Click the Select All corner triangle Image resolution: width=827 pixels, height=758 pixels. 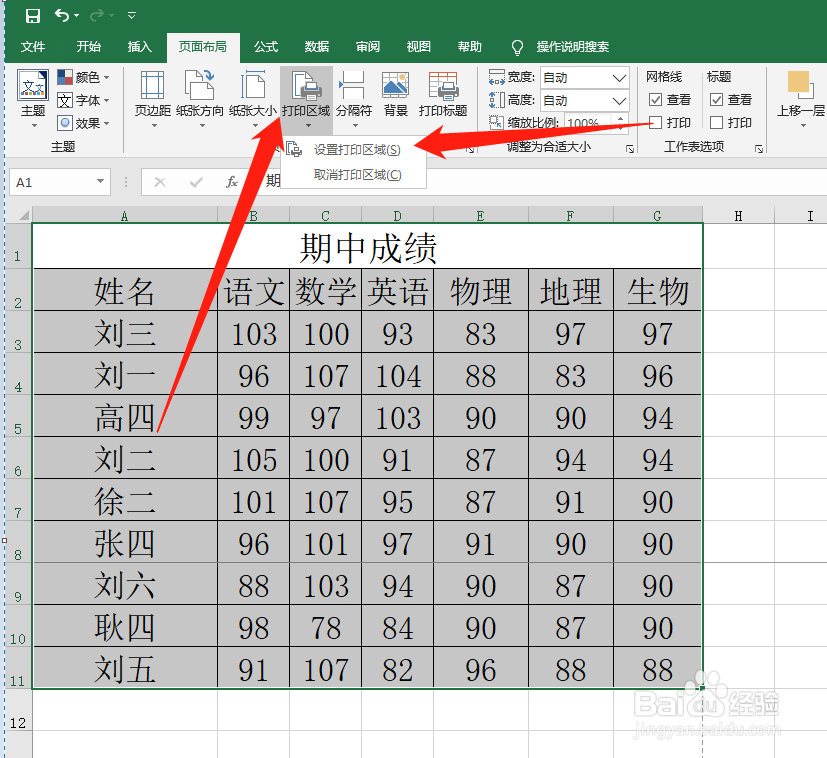click(x=23, y=215)
